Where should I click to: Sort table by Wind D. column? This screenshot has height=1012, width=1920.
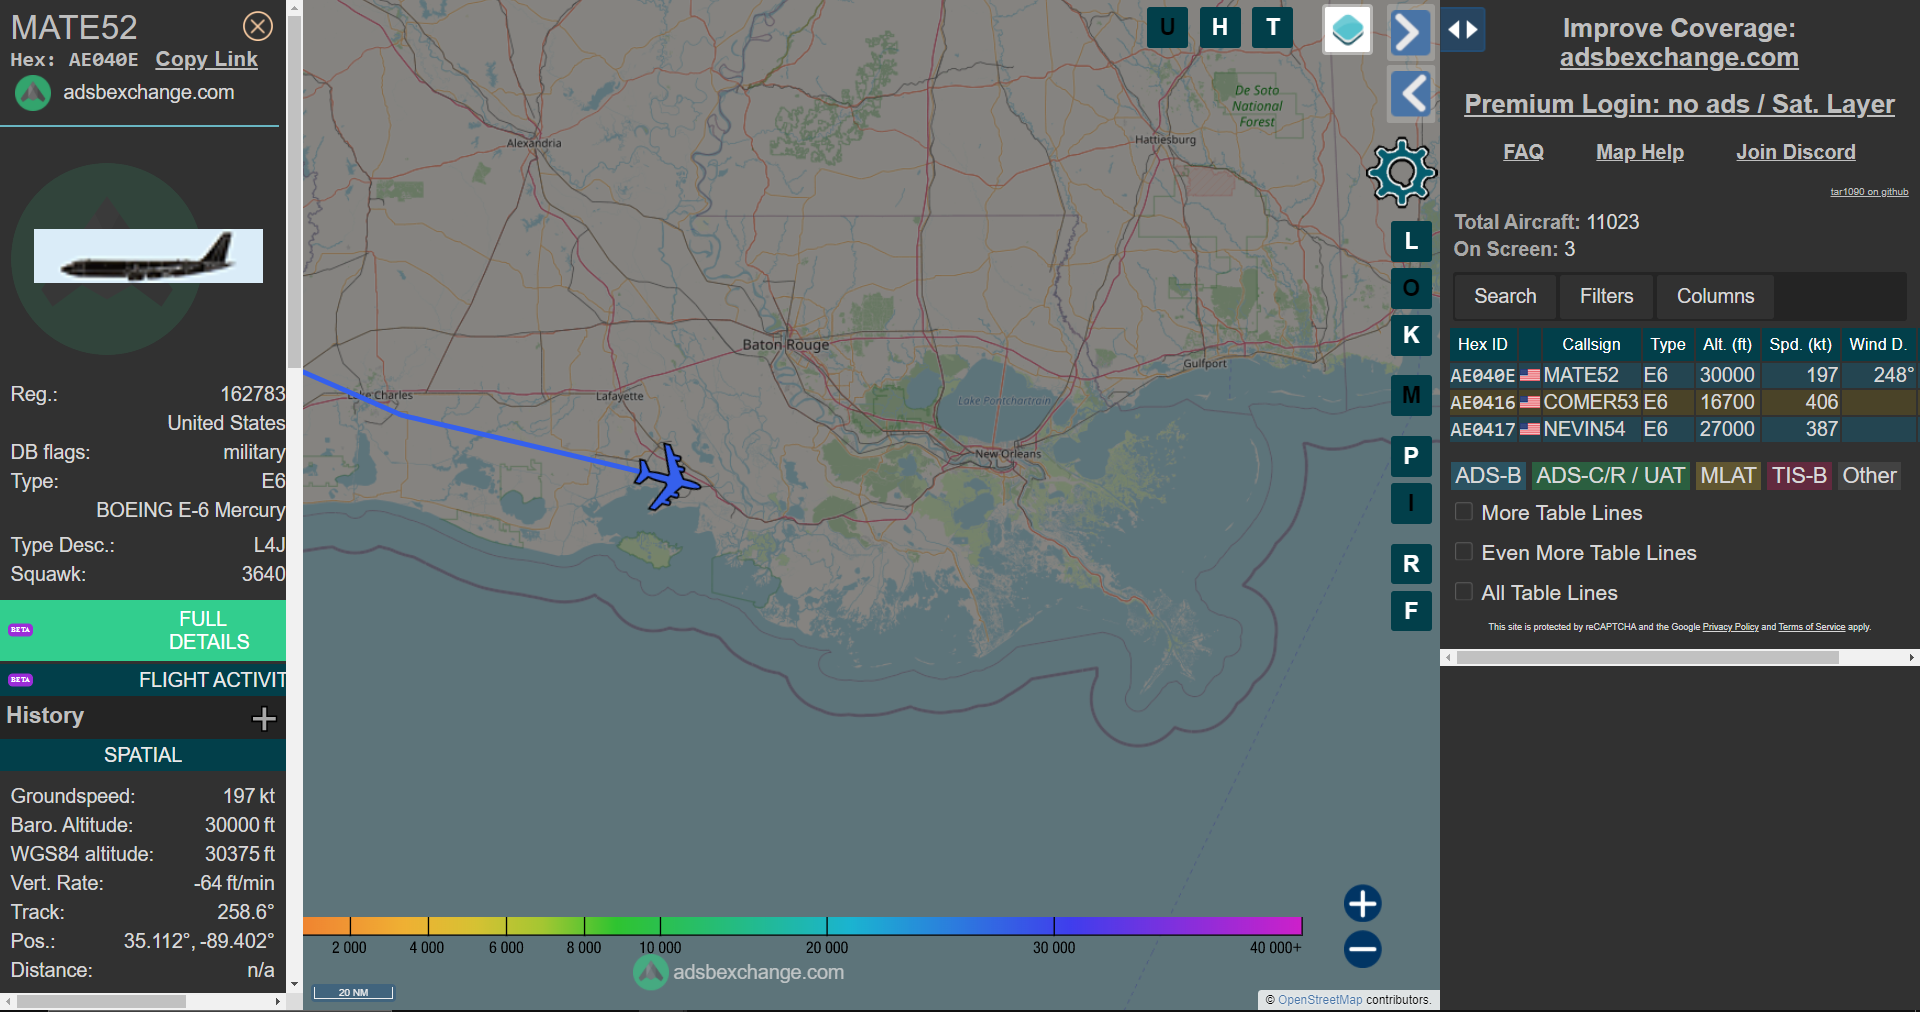point(1878,344)
